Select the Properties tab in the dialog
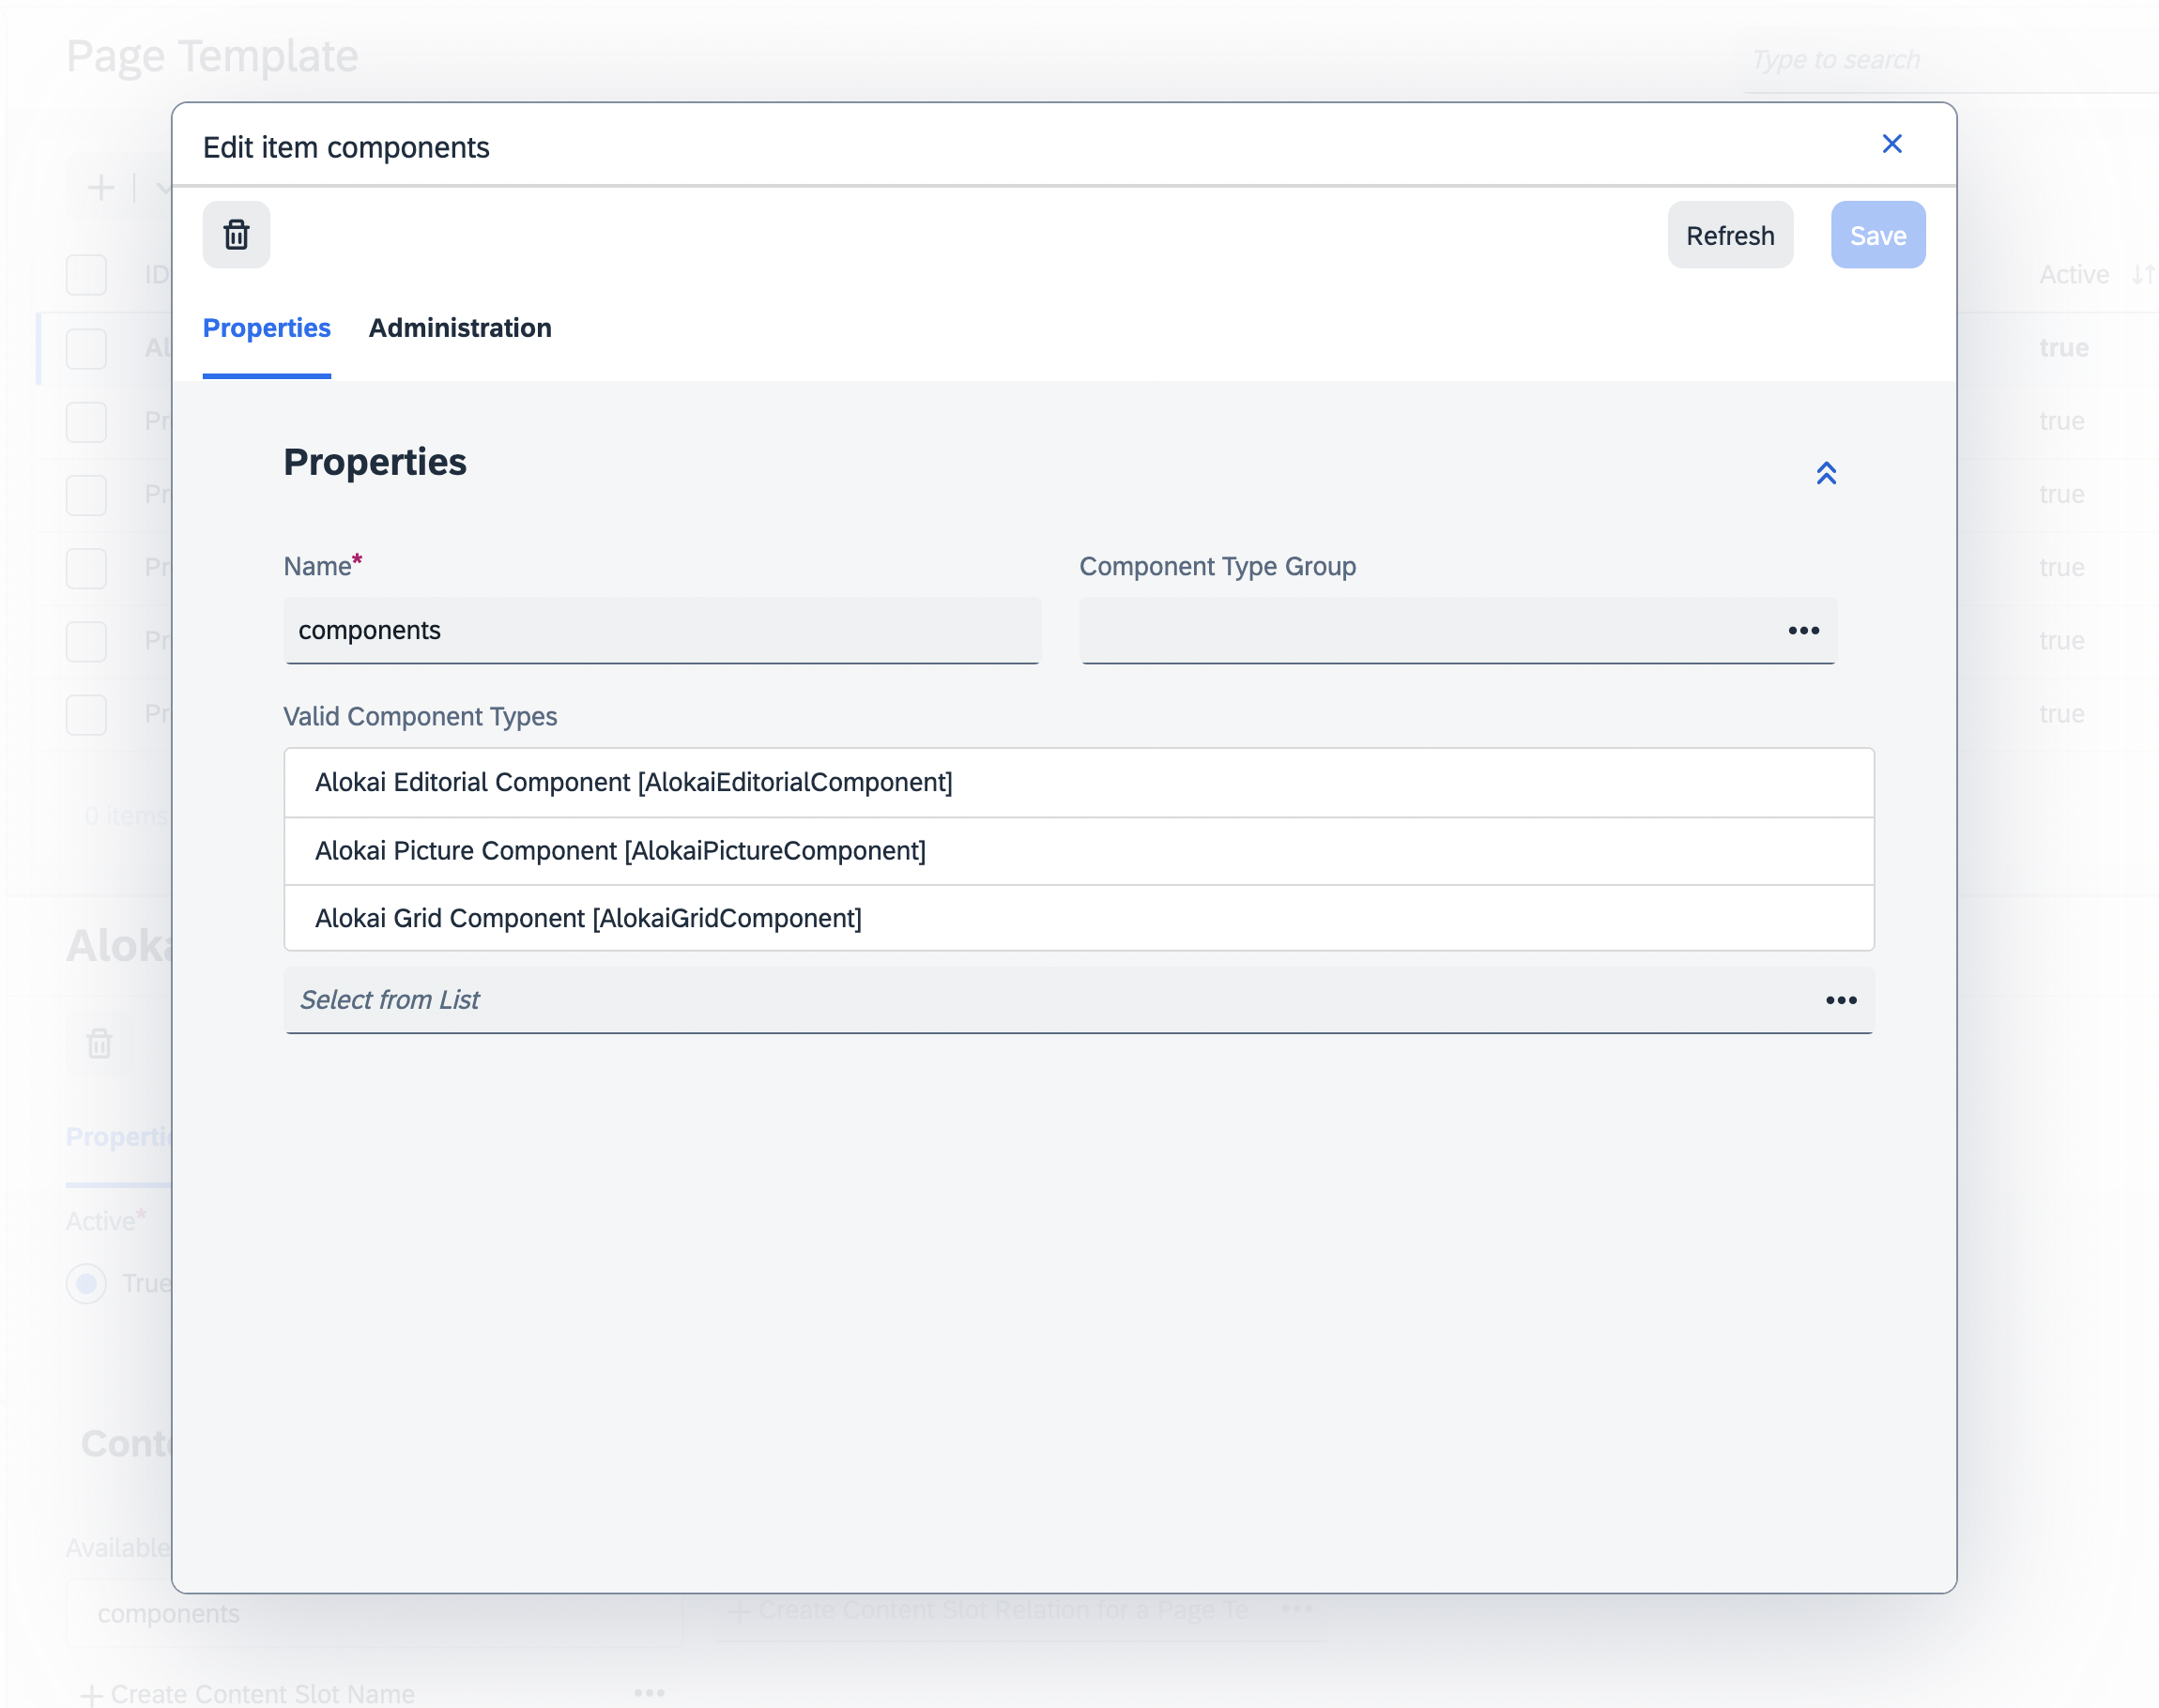 click(x=266, y=328)
